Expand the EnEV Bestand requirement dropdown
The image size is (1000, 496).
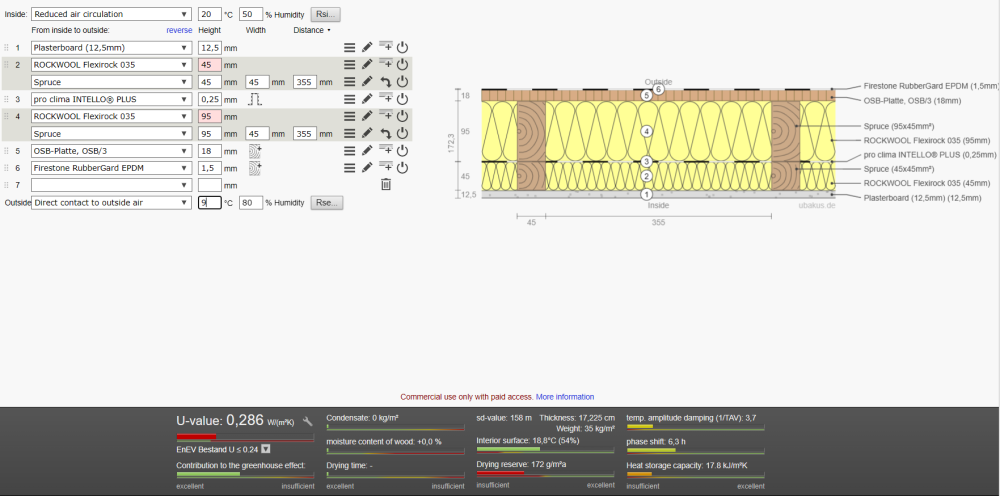tap(266, 449)
